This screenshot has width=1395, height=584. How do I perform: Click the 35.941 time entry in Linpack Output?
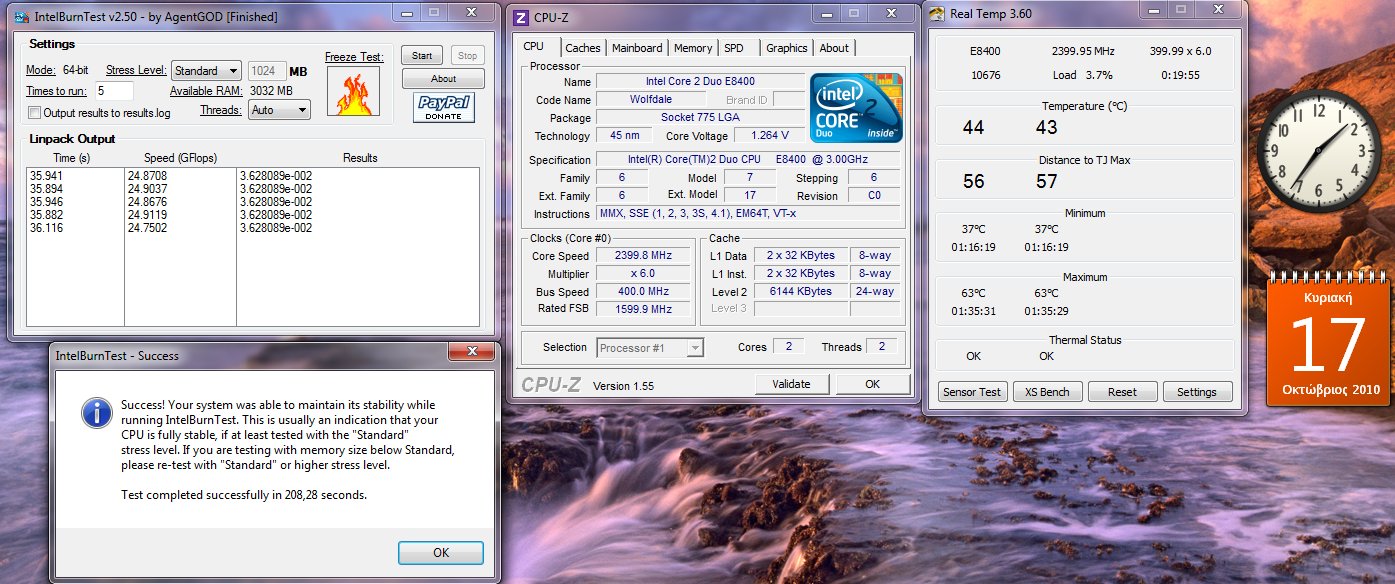pyautogui.click(x=46, y=176)
